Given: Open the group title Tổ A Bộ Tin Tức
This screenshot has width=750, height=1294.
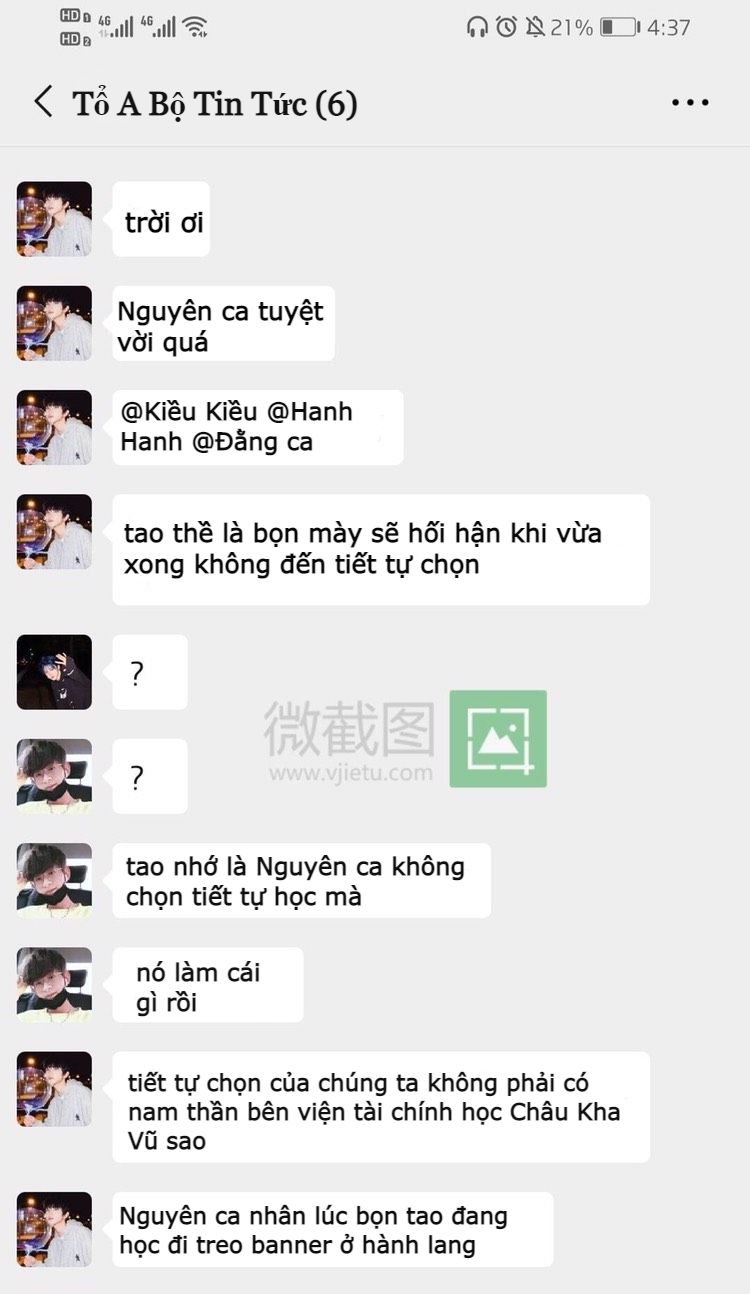Looking at the screenshot, I should click(x=215, y=103).
